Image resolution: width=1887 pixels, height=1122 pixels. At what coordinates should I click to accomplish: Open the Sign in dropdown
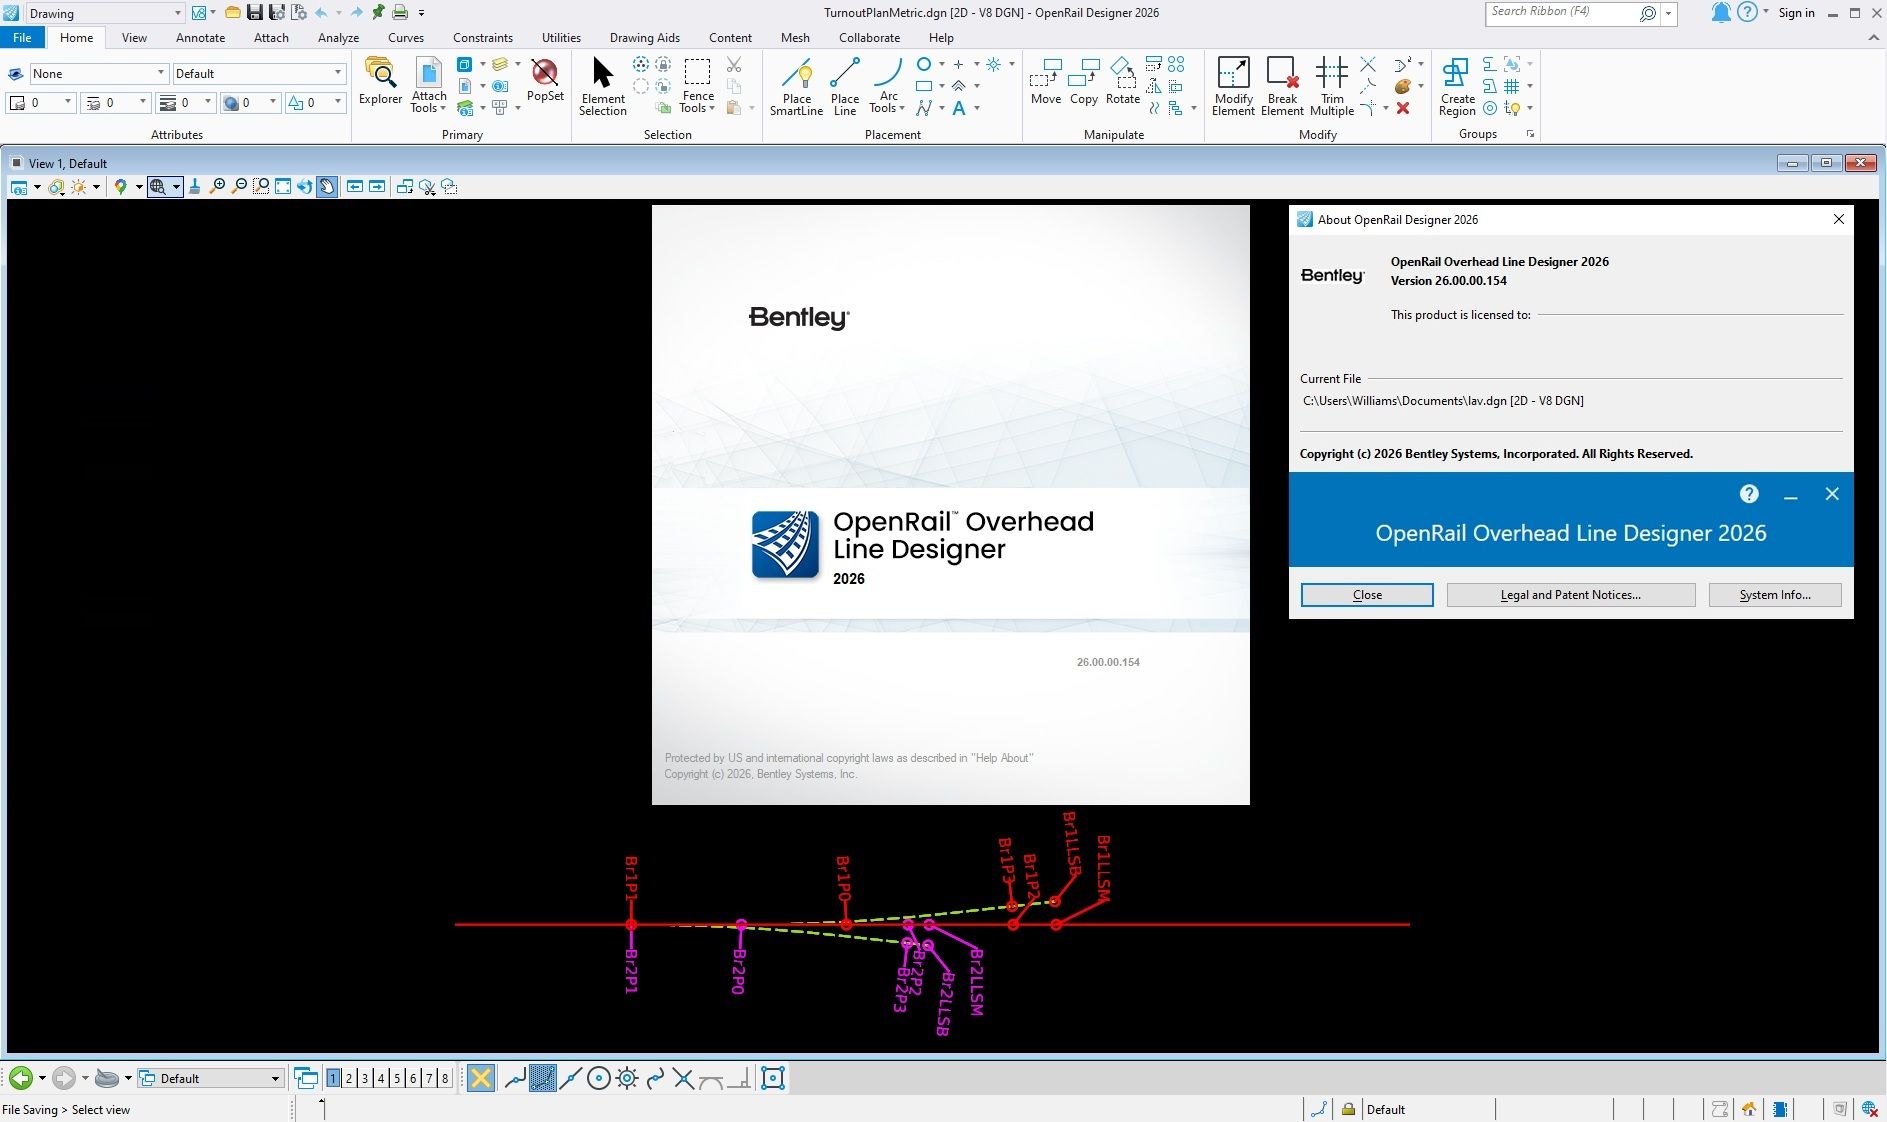click(x=1796, y=13)
